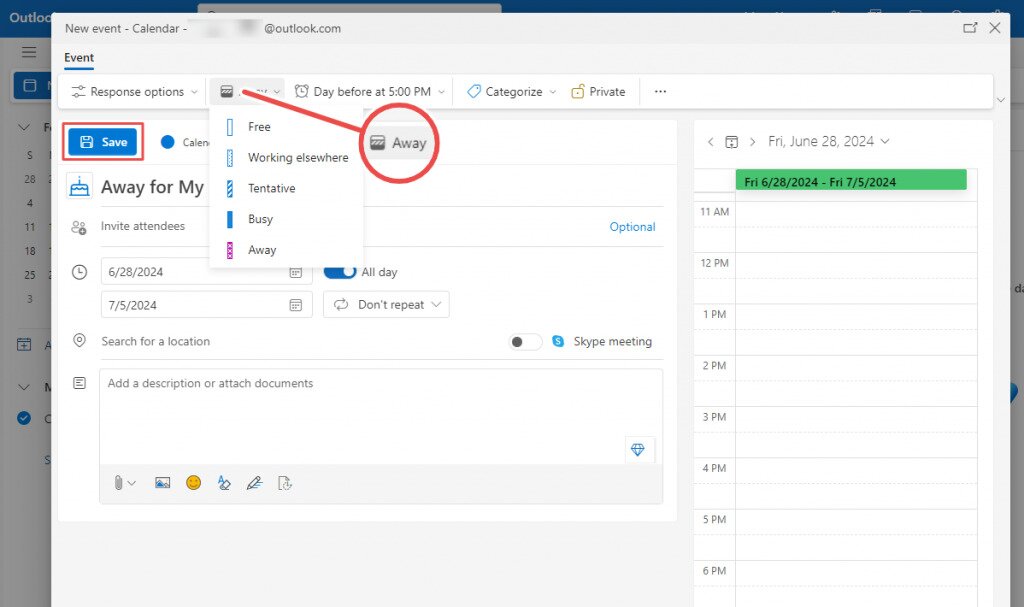
Task: Open the event reminder clock icon
Action: click(302, 90)
